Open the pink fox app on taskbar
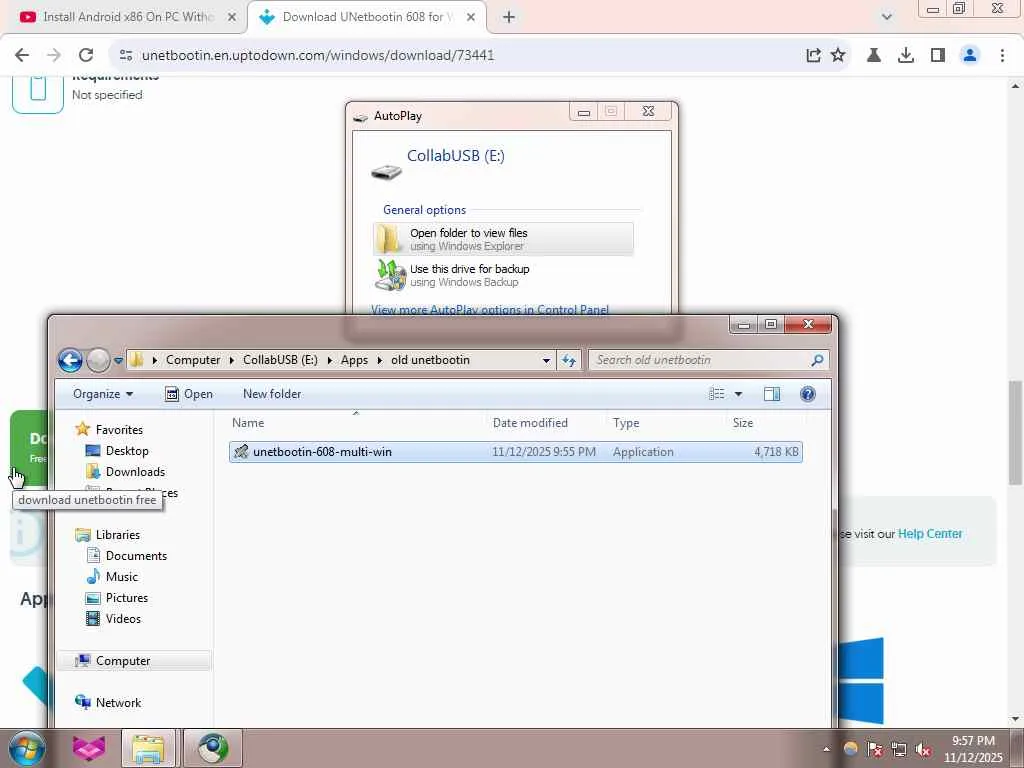 click(89, 748)
